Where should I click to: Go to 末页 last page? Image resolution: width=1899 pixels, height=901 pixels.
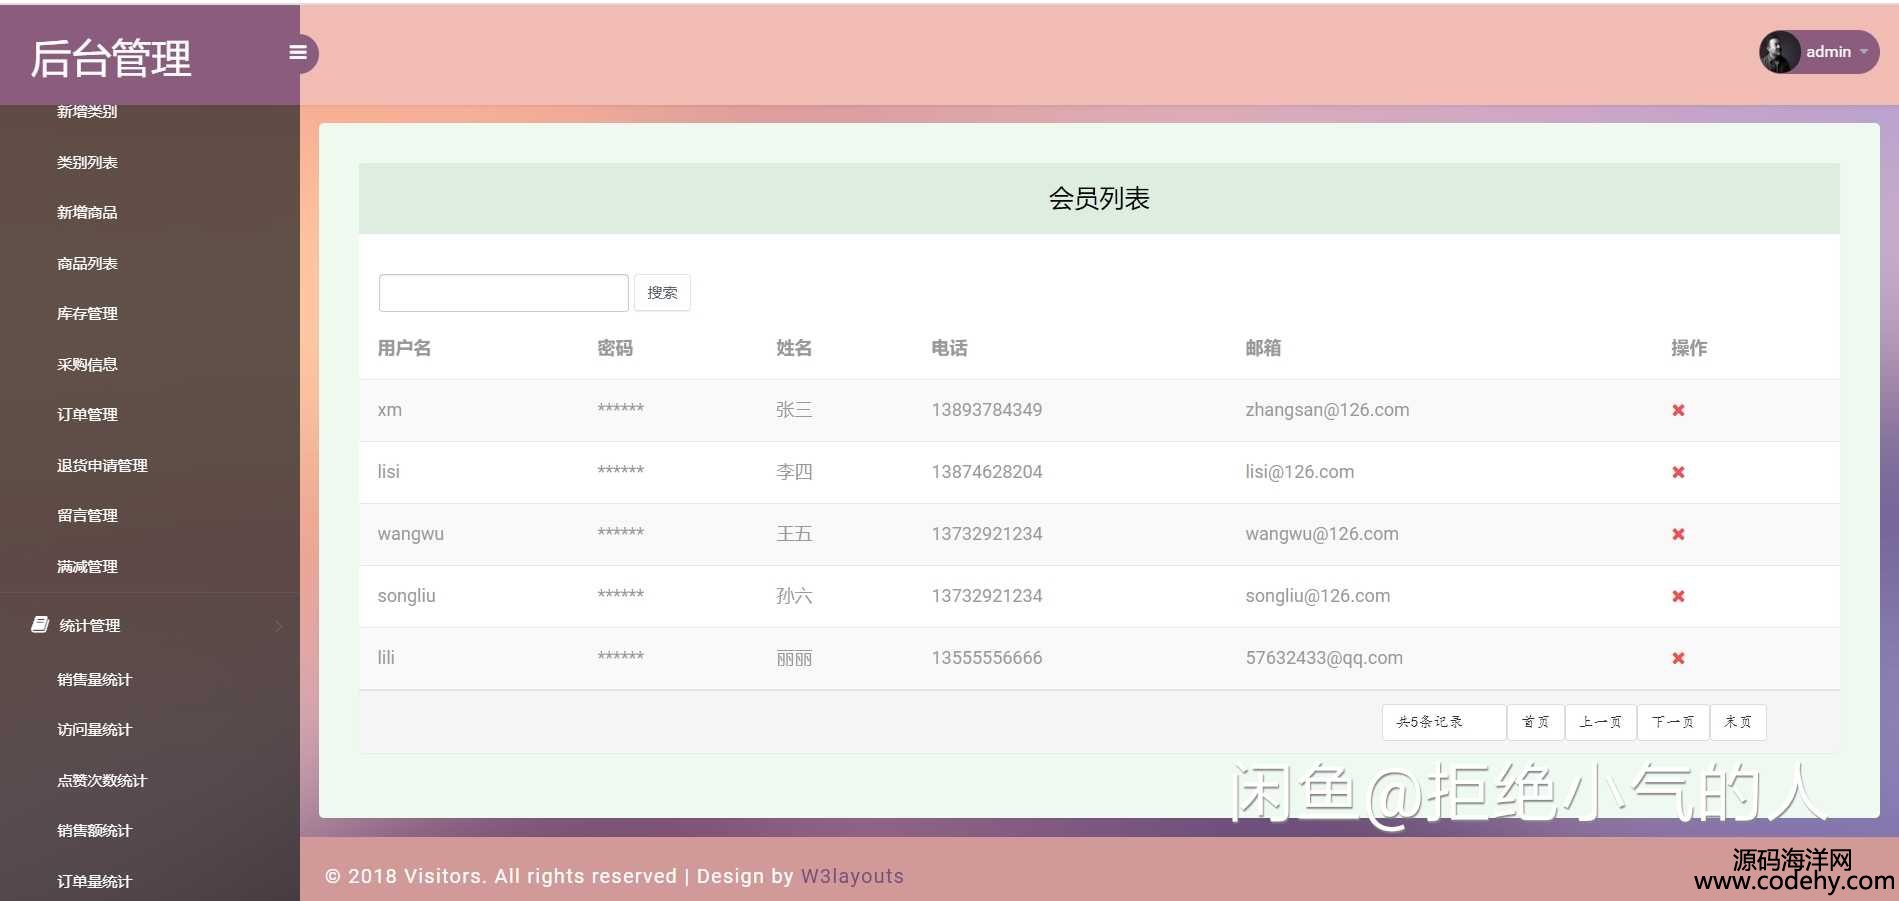(x=1738, y=722)
